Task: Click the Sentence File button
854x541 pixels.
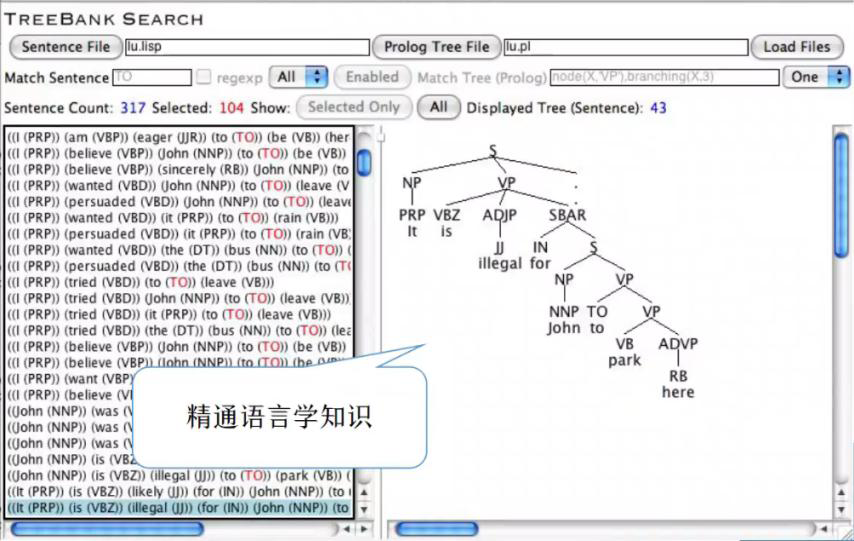Action: pos(66,47)
